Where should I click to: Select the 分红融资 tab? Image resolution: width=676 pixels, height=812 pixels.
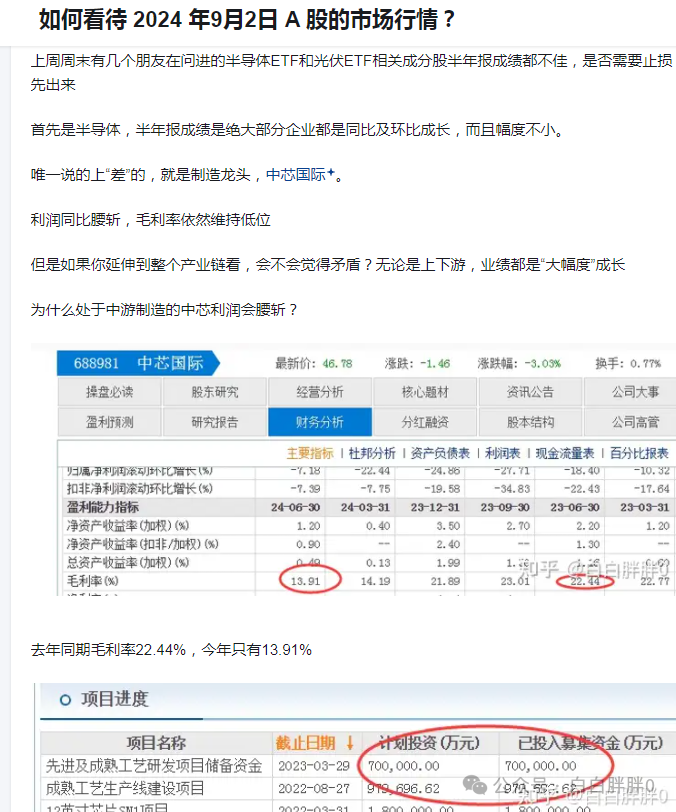[x=425, y=422]
